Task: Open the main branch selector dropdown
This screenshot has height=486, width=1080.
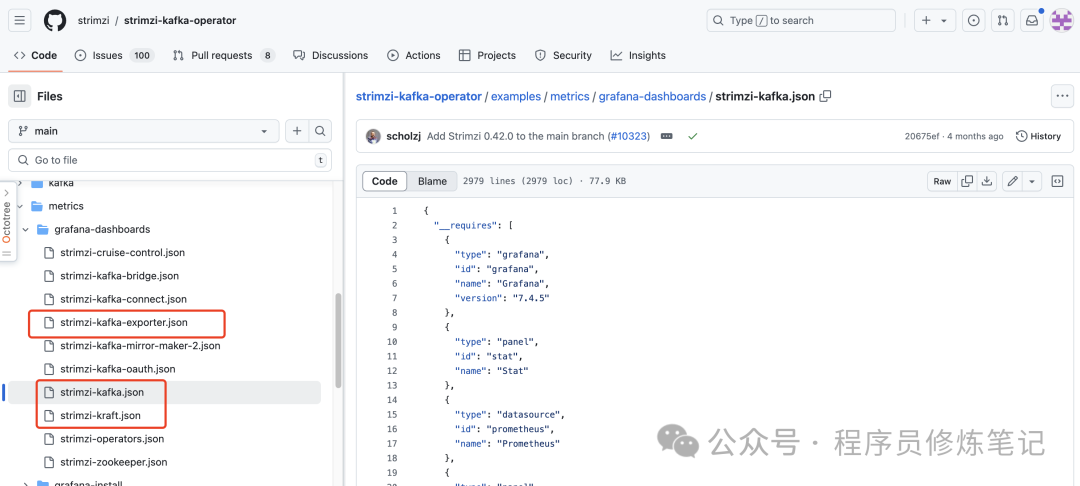Action: click(x=143, y=131)
